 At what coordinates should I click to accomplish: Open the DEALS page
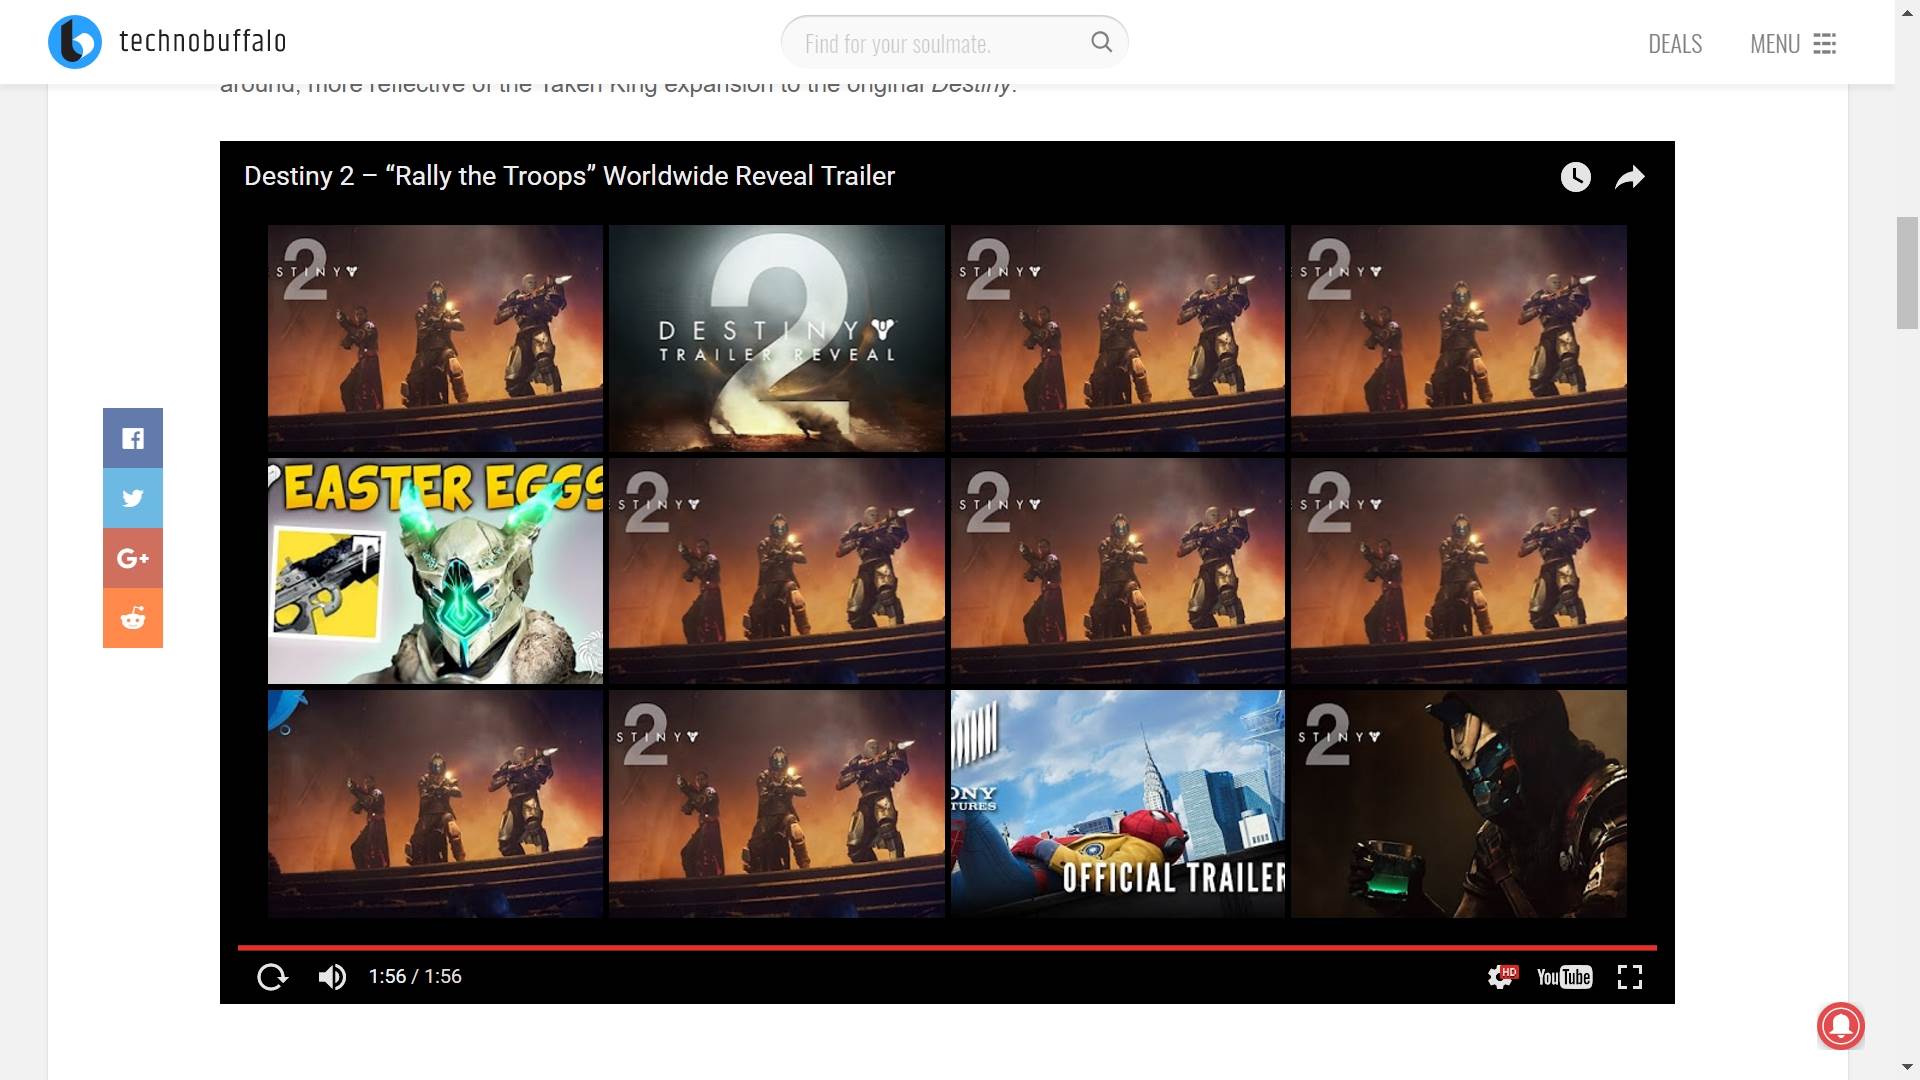tap(1675, 44)
